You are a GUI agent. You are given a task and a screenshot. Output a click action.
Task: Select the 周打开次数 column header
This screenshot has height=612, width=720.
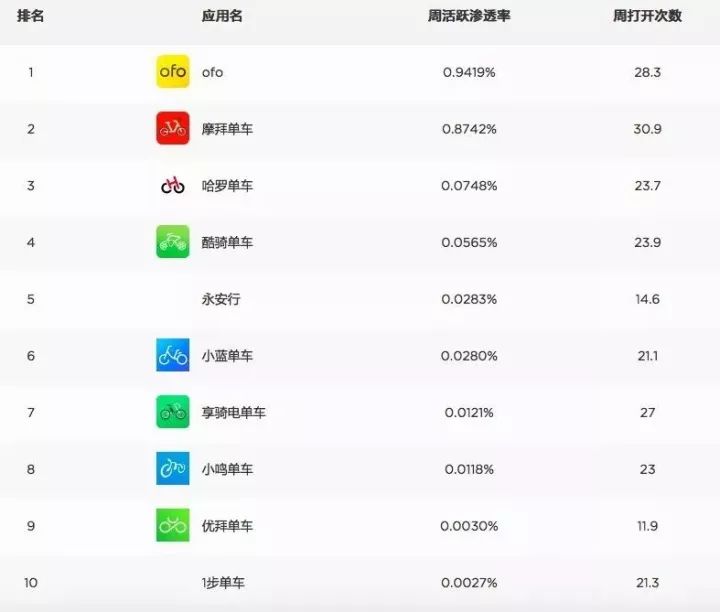(x=647, y=16)
